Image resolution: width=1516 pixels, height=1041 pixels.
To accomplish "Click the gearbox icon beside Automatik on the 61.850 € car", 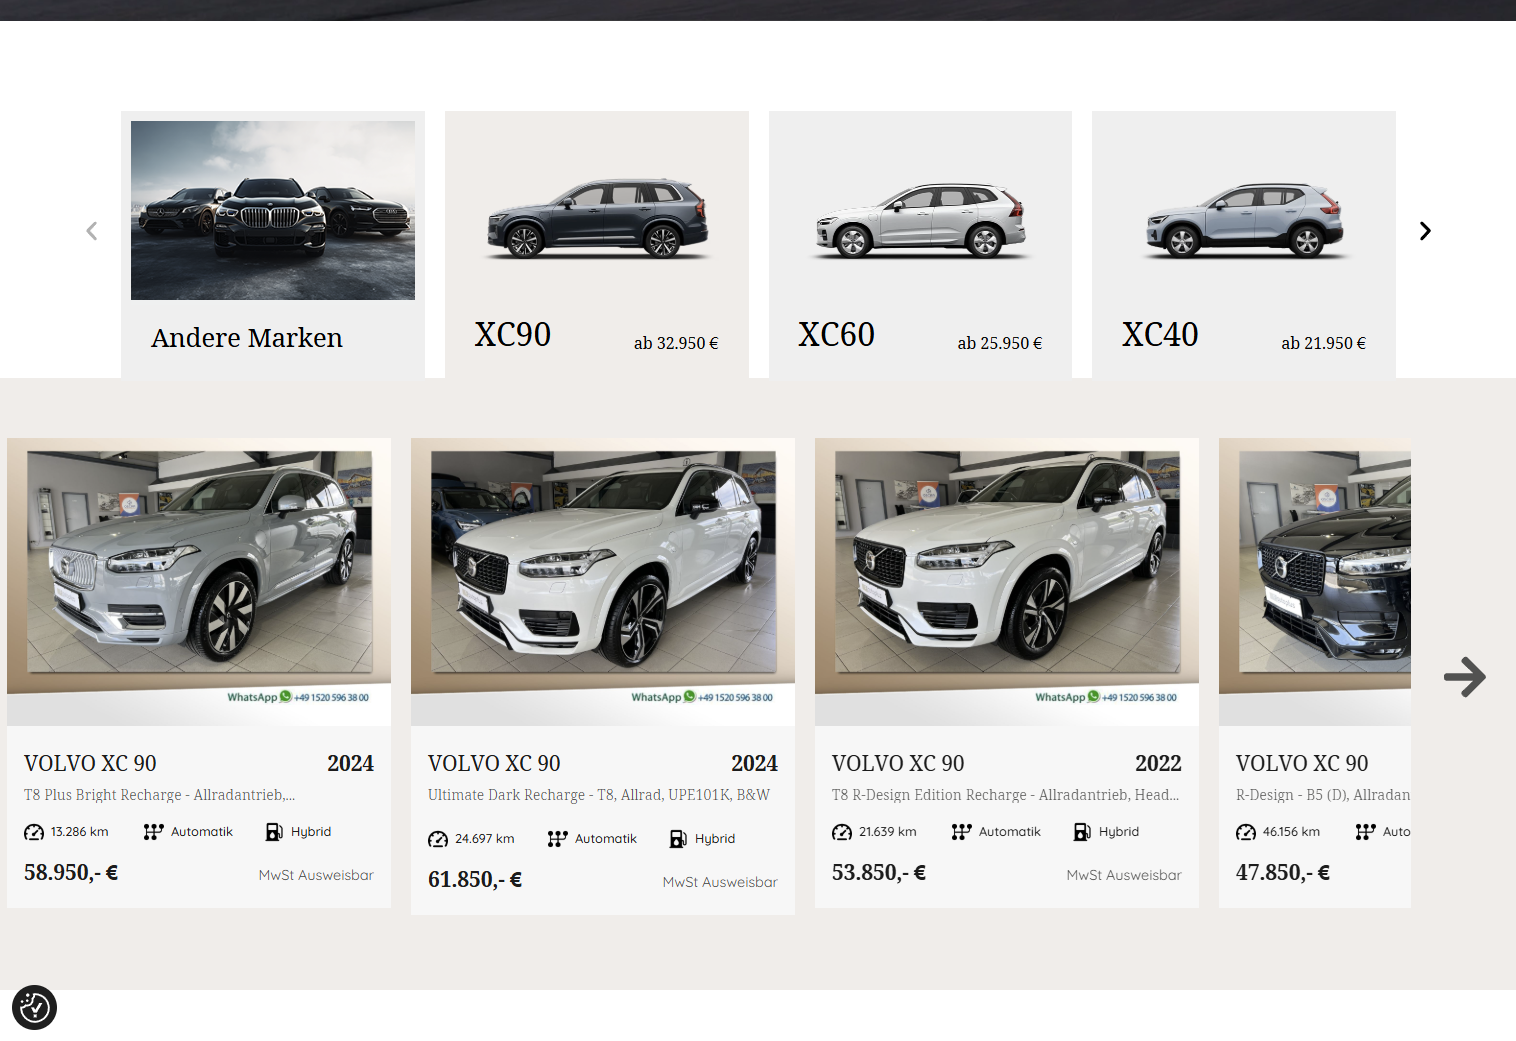I will pyautogui.click(x=557, y=839).
